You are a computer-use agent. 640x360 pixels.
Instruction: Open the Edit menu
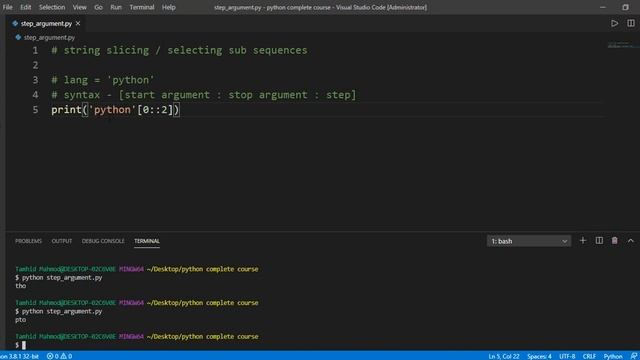pyautogui.click(x=25, y=7)
